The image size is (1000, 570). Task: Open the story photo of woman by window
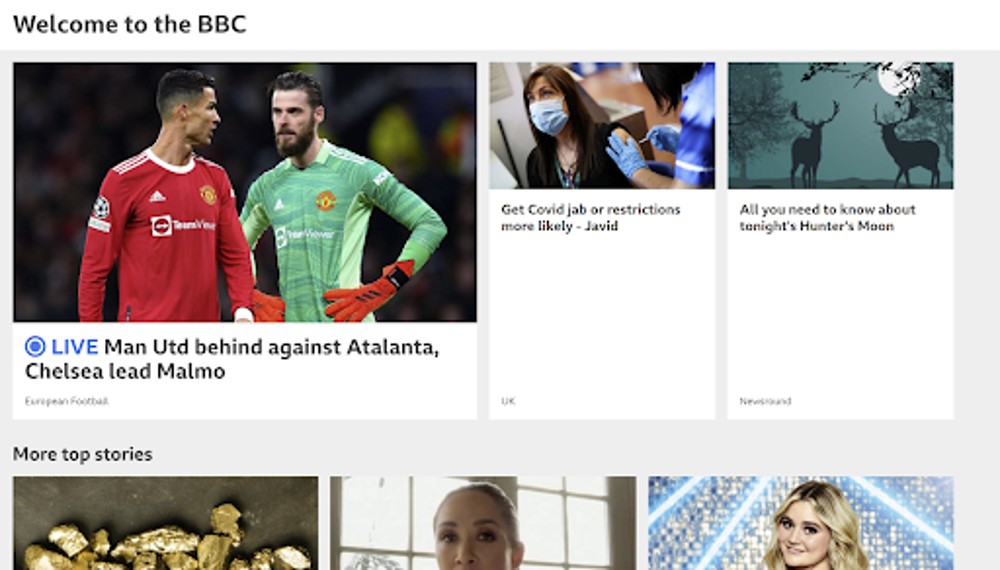tap(483, 523)
